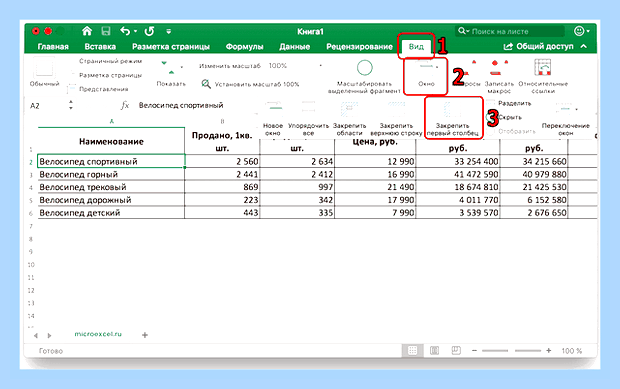Click the next sheet navigation arrow
620x389 pixels.
49,335
